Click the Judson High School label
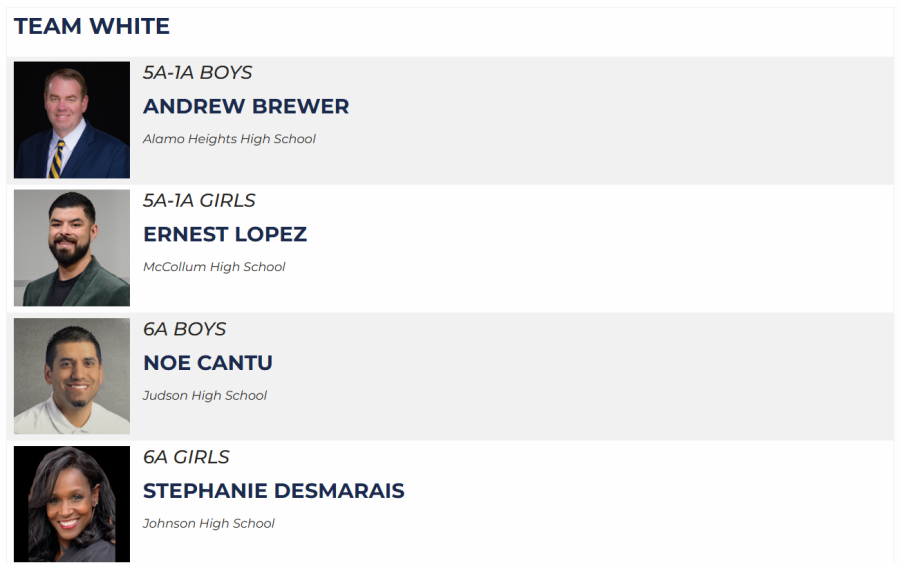 (205, 395)
